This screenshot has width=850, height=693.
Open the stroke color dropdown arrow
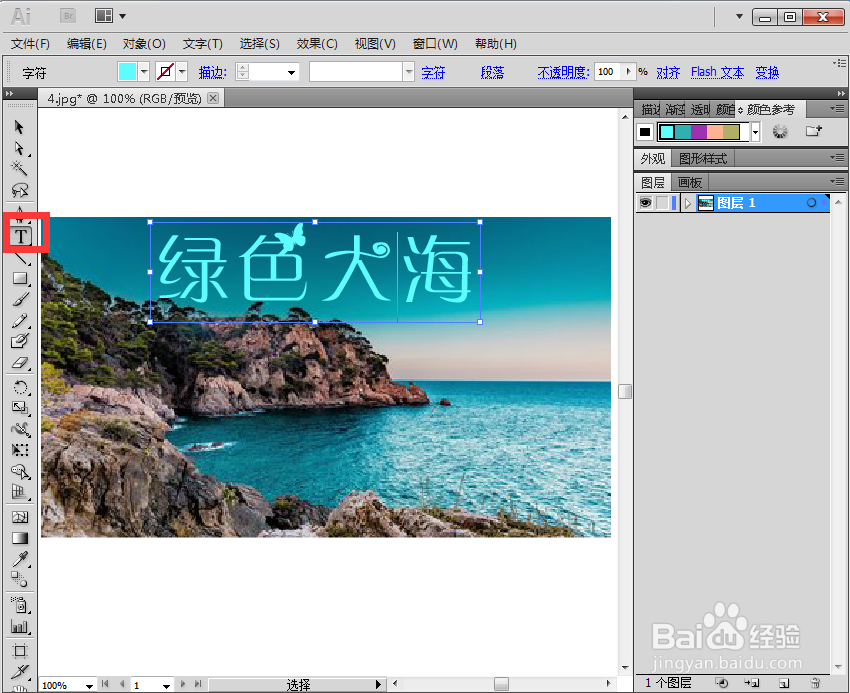click(x=182, y=72)
